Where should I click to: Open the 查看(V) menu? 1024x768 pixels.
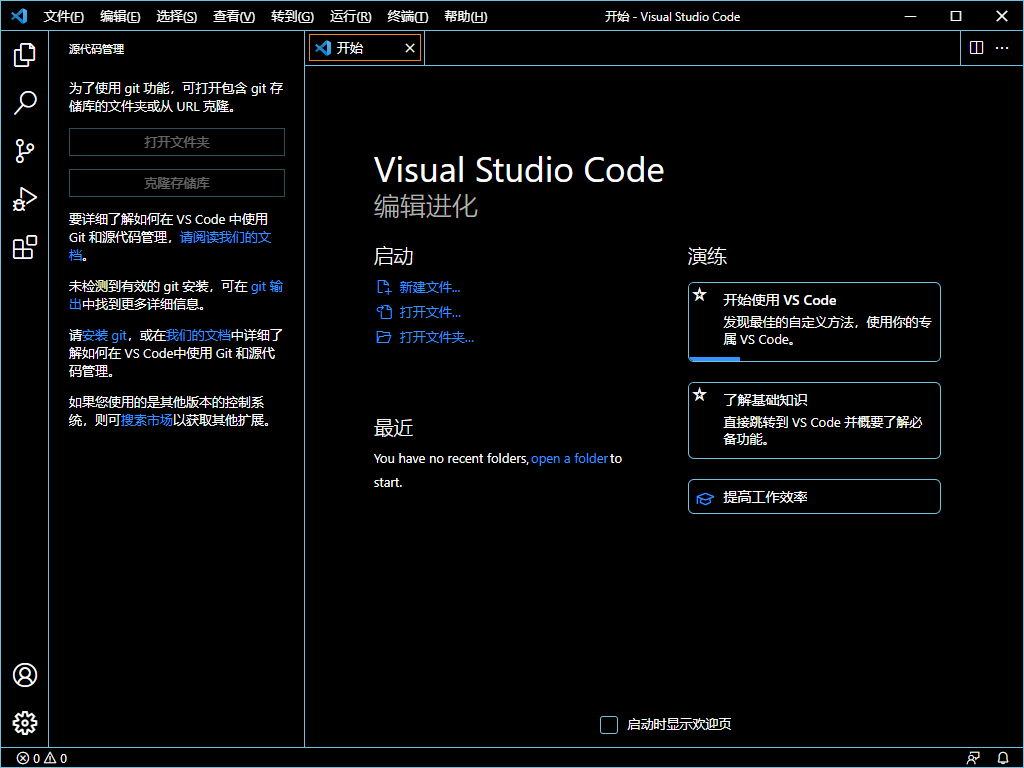point(234,16)
